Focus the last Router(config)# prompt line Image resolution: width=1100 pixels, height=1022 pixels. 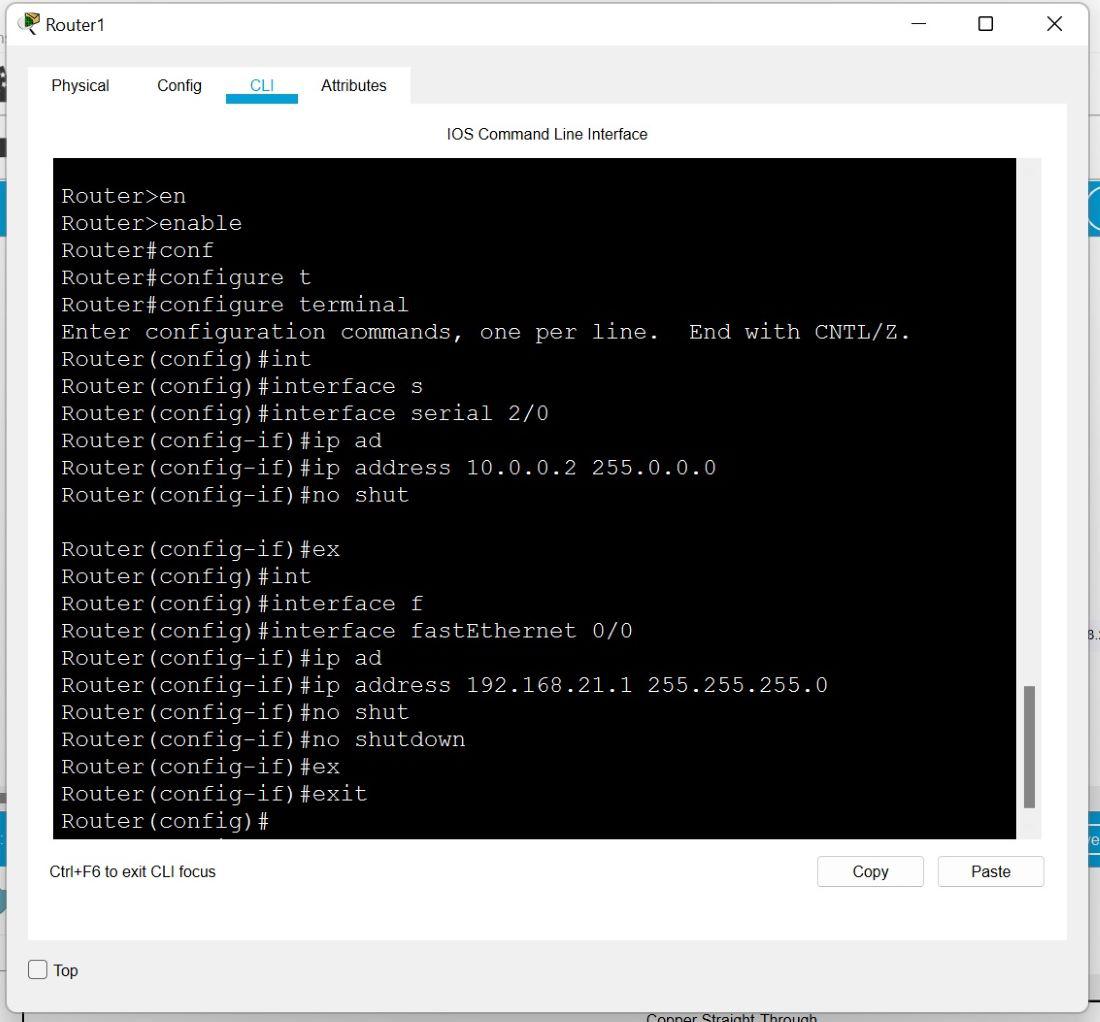[165, 821]
